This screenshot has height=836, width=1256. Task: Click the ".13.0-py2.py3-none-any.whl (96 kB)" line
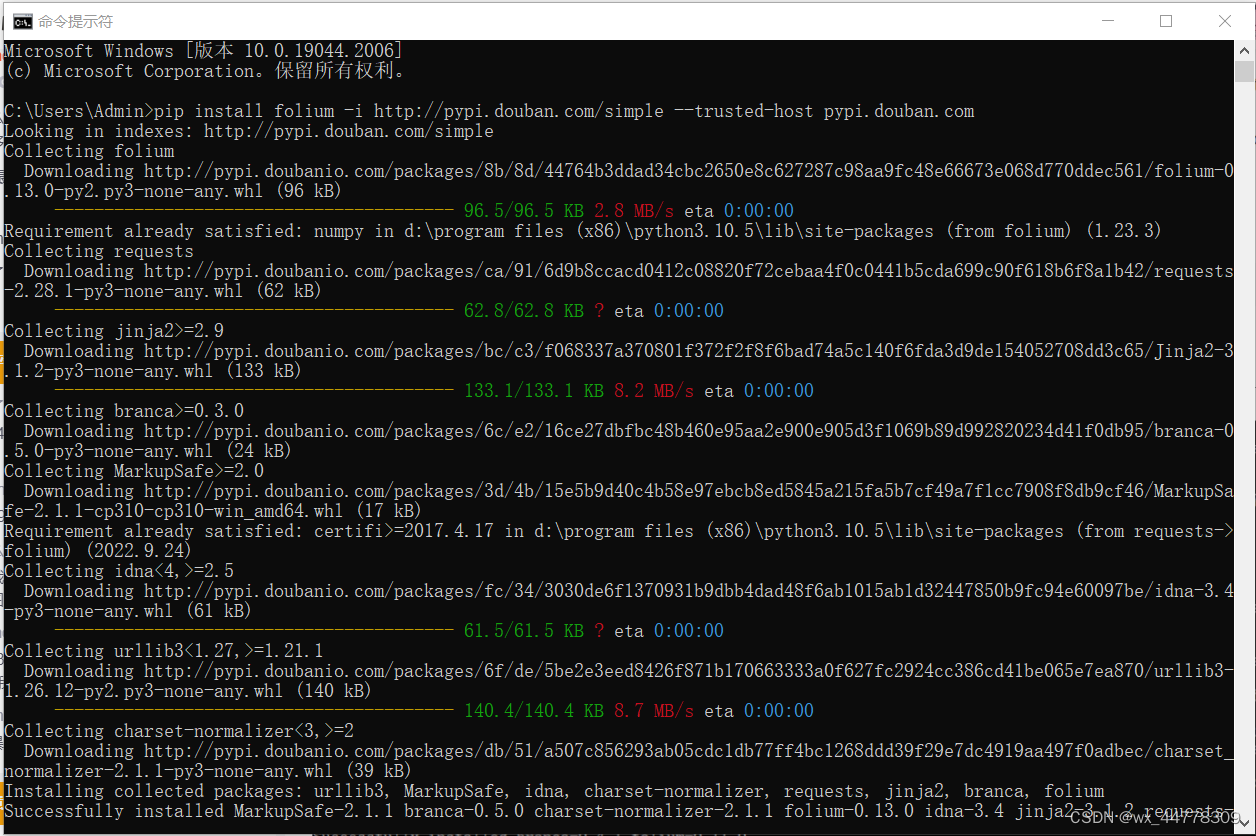[x=173, y=191]
